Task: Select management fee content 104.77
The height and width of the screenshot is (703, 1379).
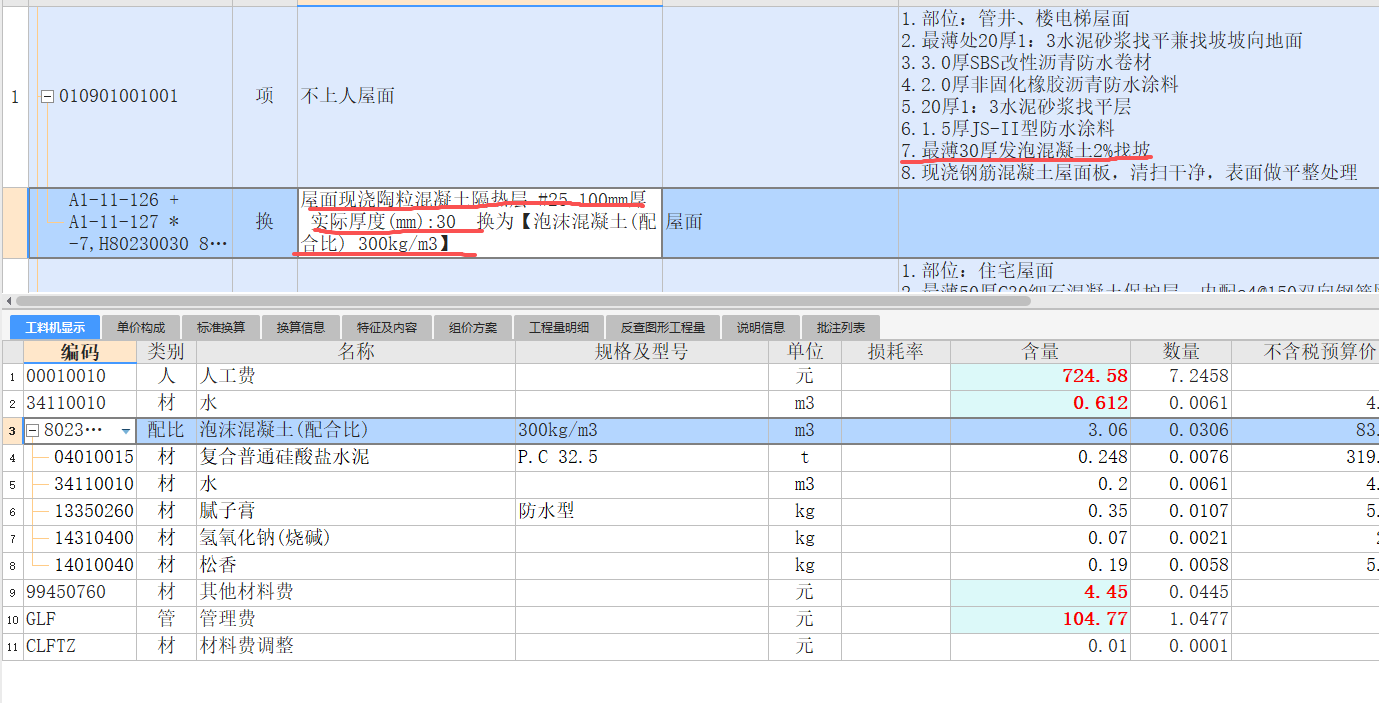Action: click(x=1040, y=620)
